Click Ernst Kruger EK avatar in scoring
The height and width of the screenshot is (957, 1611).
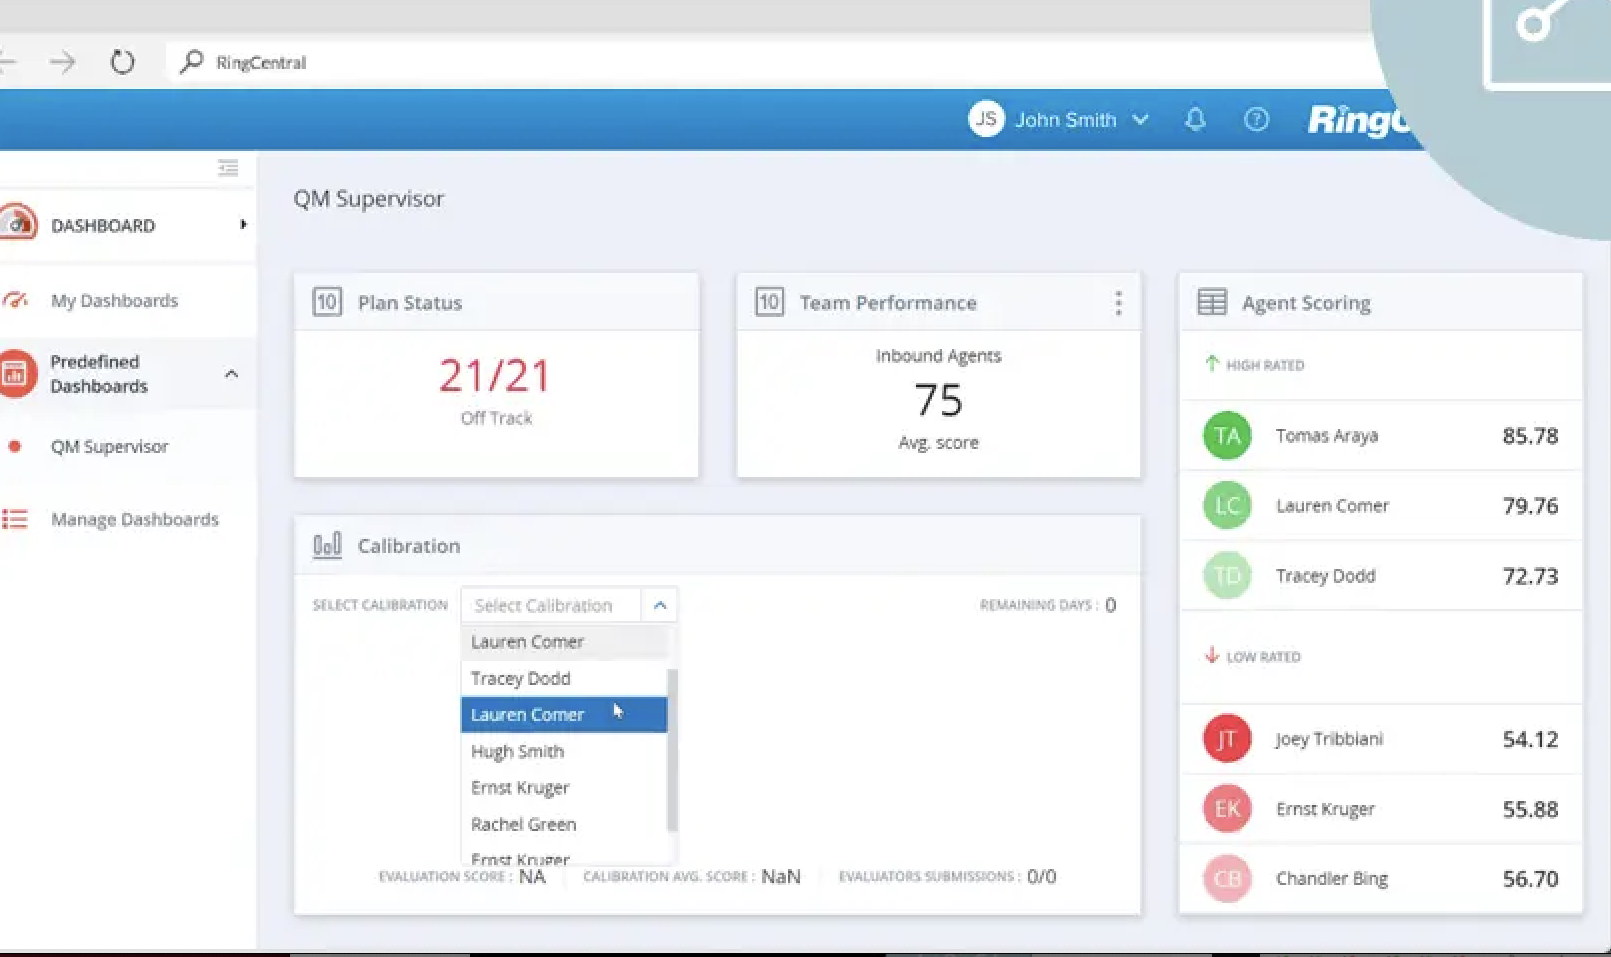point(1227,809)
